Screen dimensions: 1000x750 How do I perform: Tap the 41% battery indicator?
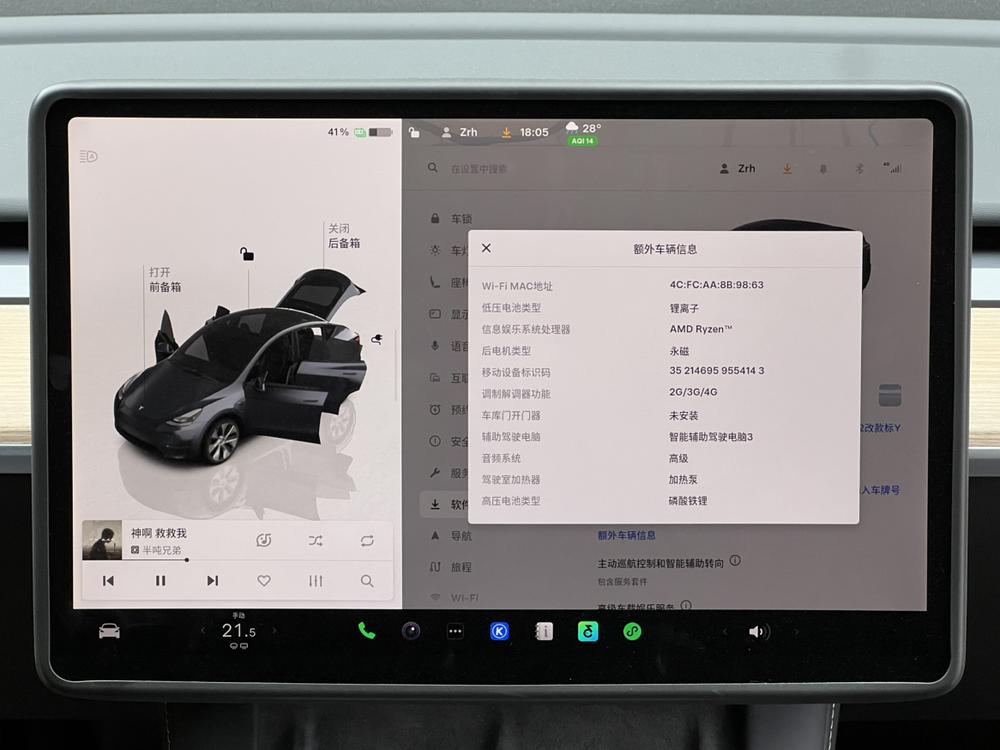click(x=359, y=132)
